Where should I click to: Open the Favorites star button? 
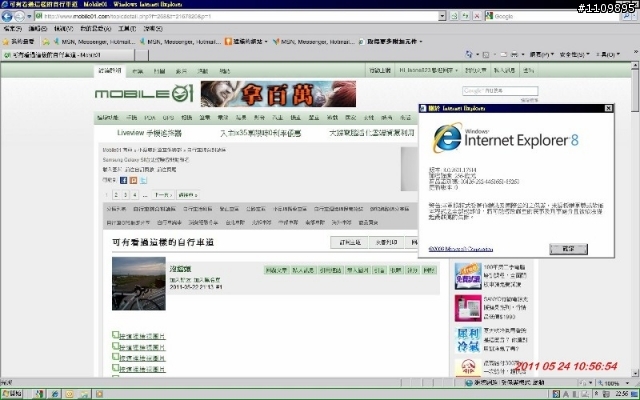click(18, 42)
